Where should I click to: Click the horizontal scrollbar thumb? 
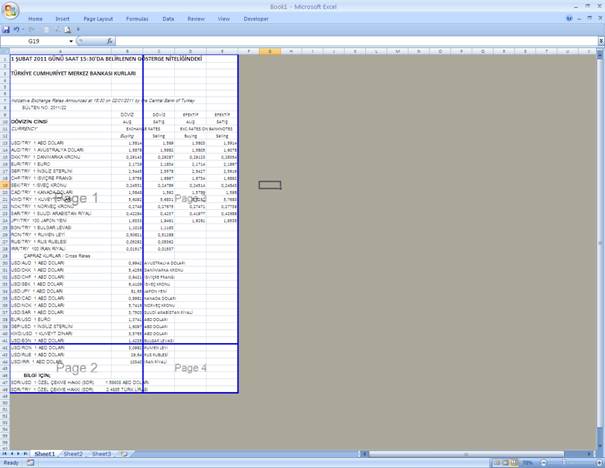coord(466,454)
